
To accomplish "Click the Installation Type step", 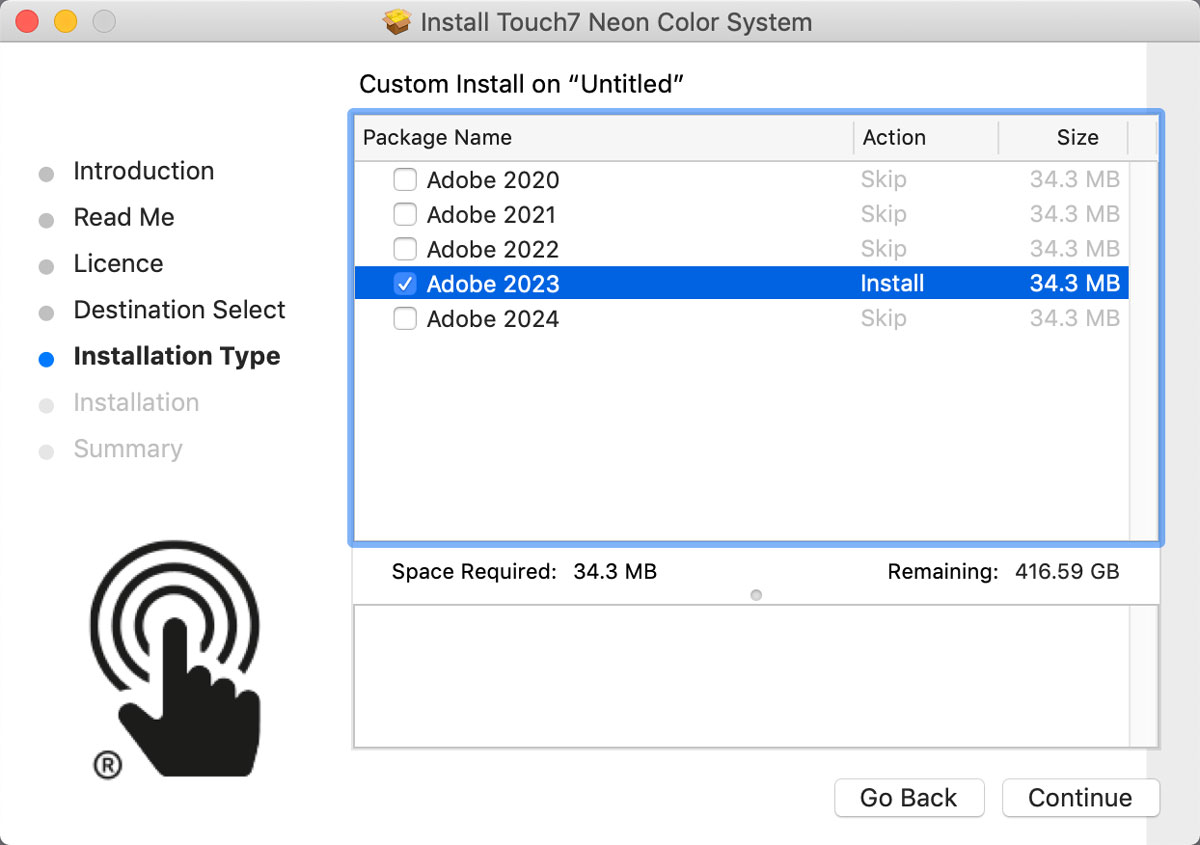I will point(177,357).
